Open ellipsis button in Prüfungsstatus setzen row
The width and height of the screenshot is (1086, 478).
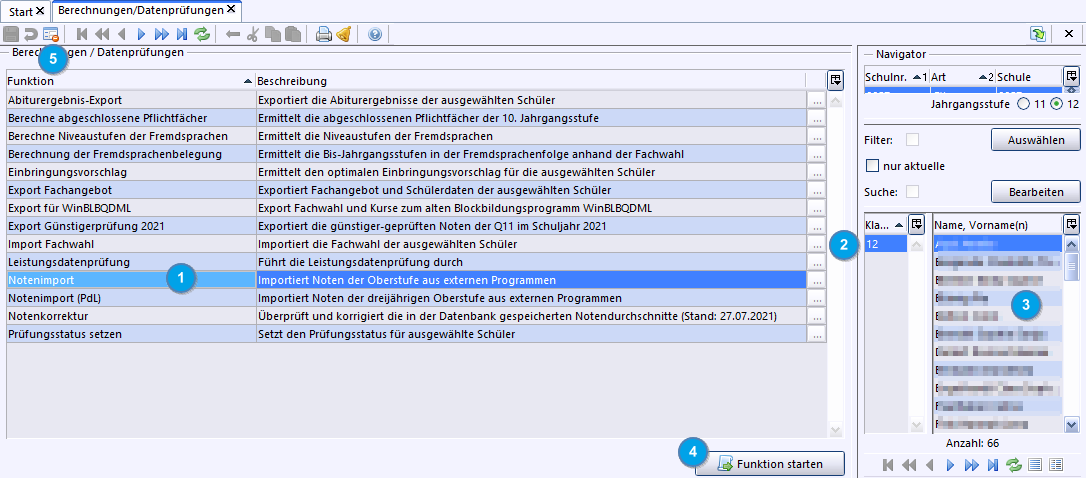(817, 334)
